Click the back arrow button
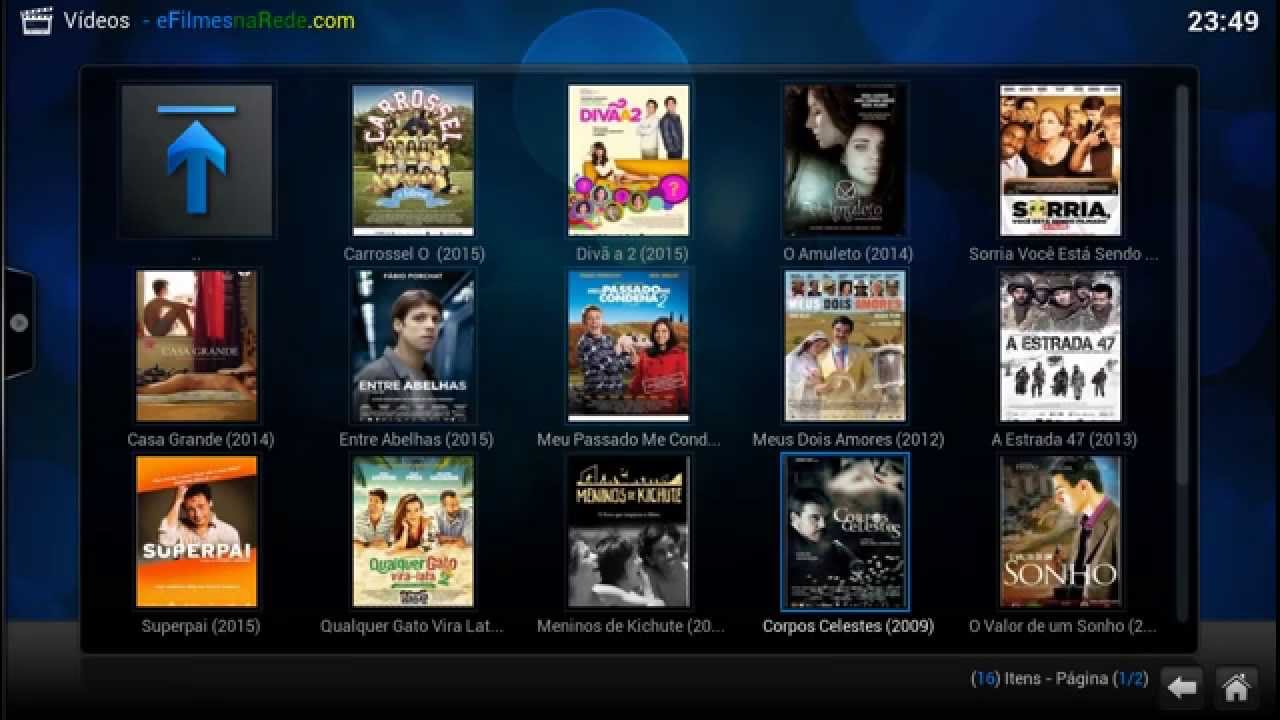Screen dimensions: 1280x720 (x=1183, y=687)
